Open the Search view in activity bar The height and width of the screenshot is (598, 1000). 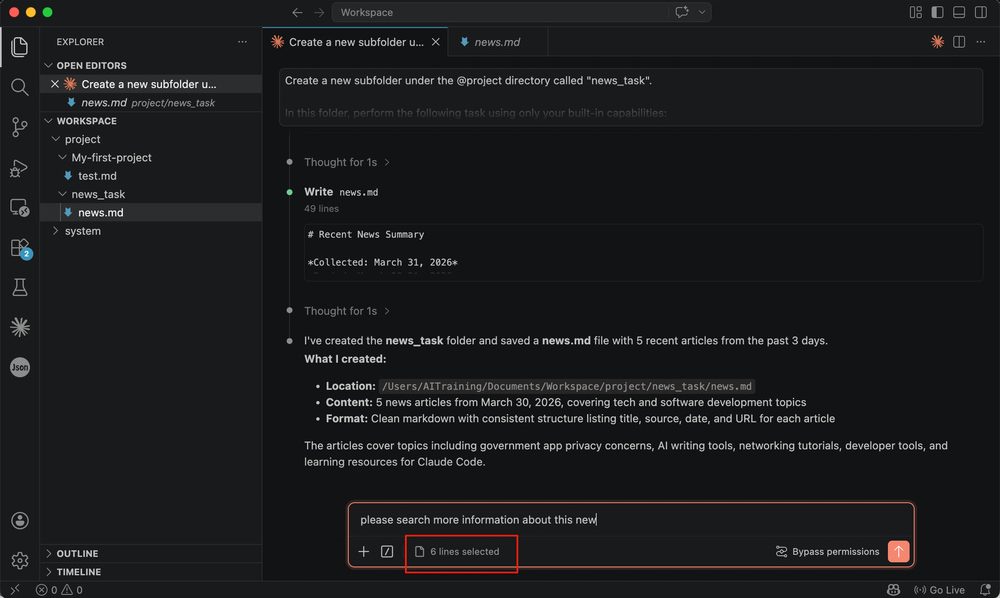[19, 87]
